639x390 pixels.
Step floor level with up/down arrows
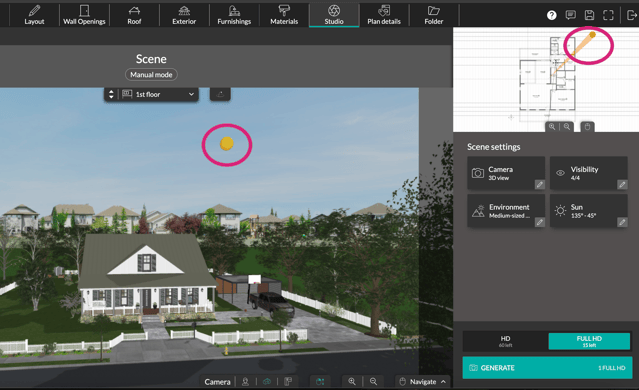(x=111, y=94)
